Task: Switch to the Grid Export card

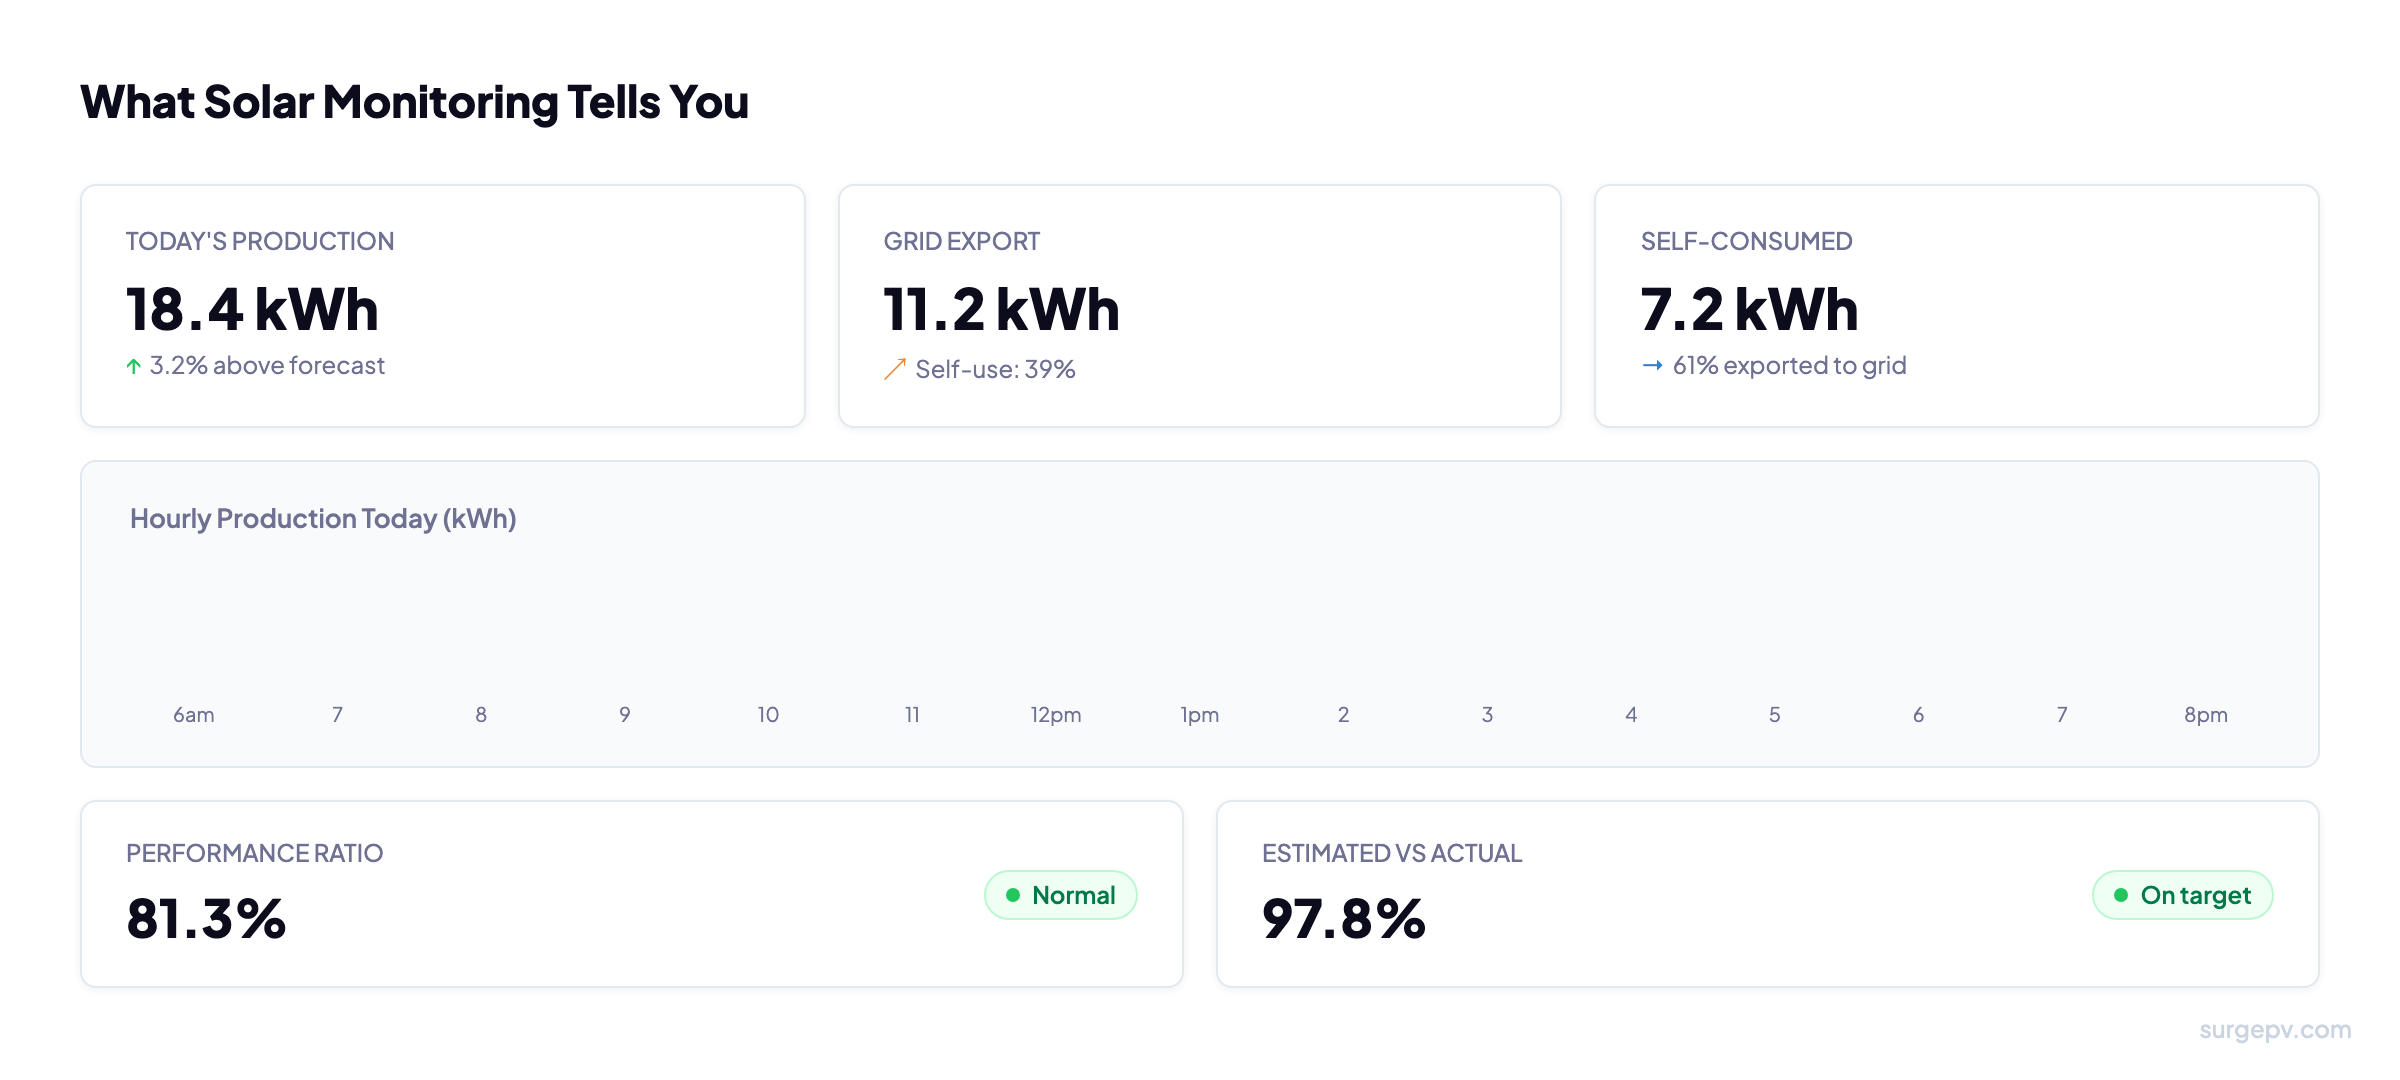Action: [x=1198, y=305]
